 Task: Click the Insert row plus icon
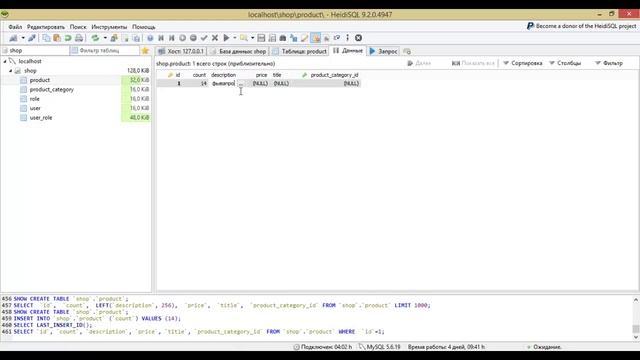[182, 38]
